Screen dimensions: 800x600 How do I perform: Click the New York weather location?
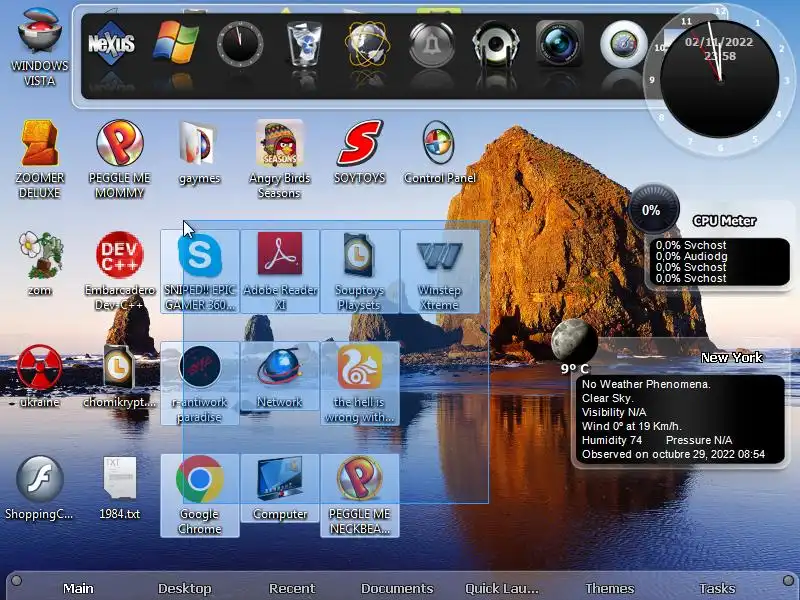pyautogui.click(x=732, y=357)
